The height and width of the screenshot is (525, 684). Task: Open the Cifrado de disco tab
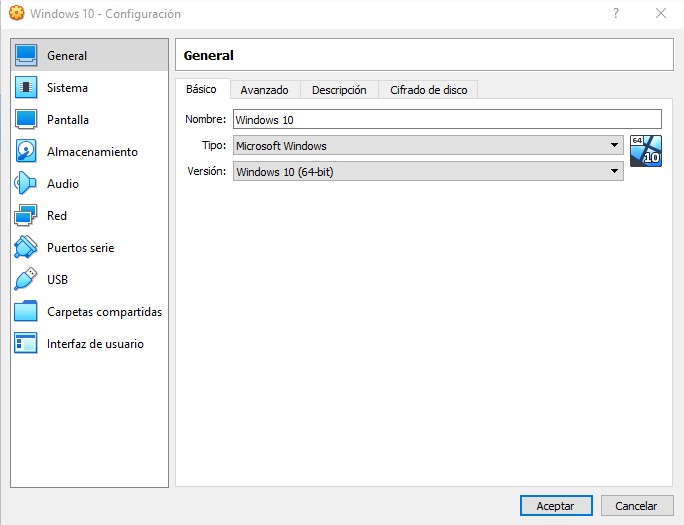click(428, 90)
